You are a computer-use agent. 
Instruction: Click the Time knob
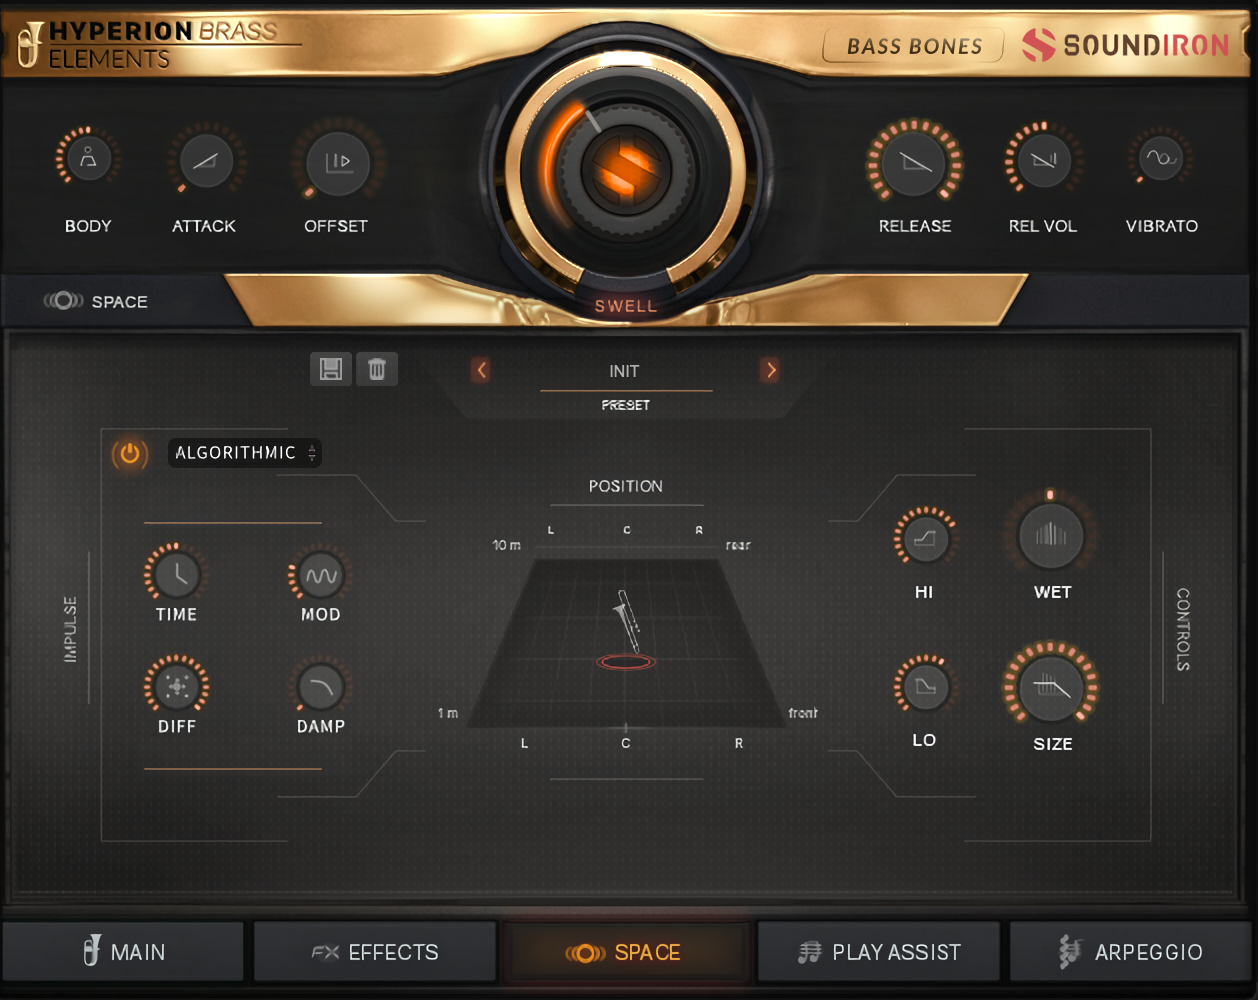(177, 573)
